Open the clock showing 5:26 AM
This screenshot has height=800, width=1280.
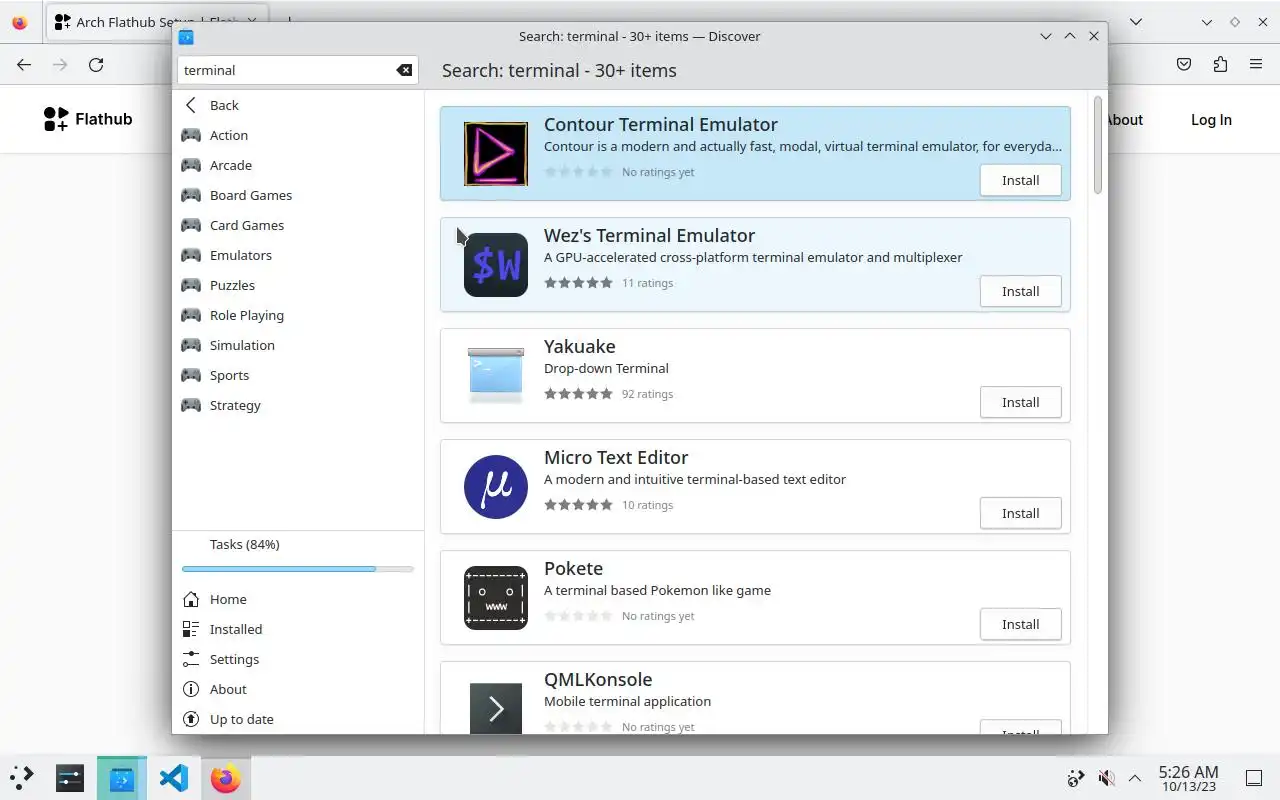tap(1188, 778)
